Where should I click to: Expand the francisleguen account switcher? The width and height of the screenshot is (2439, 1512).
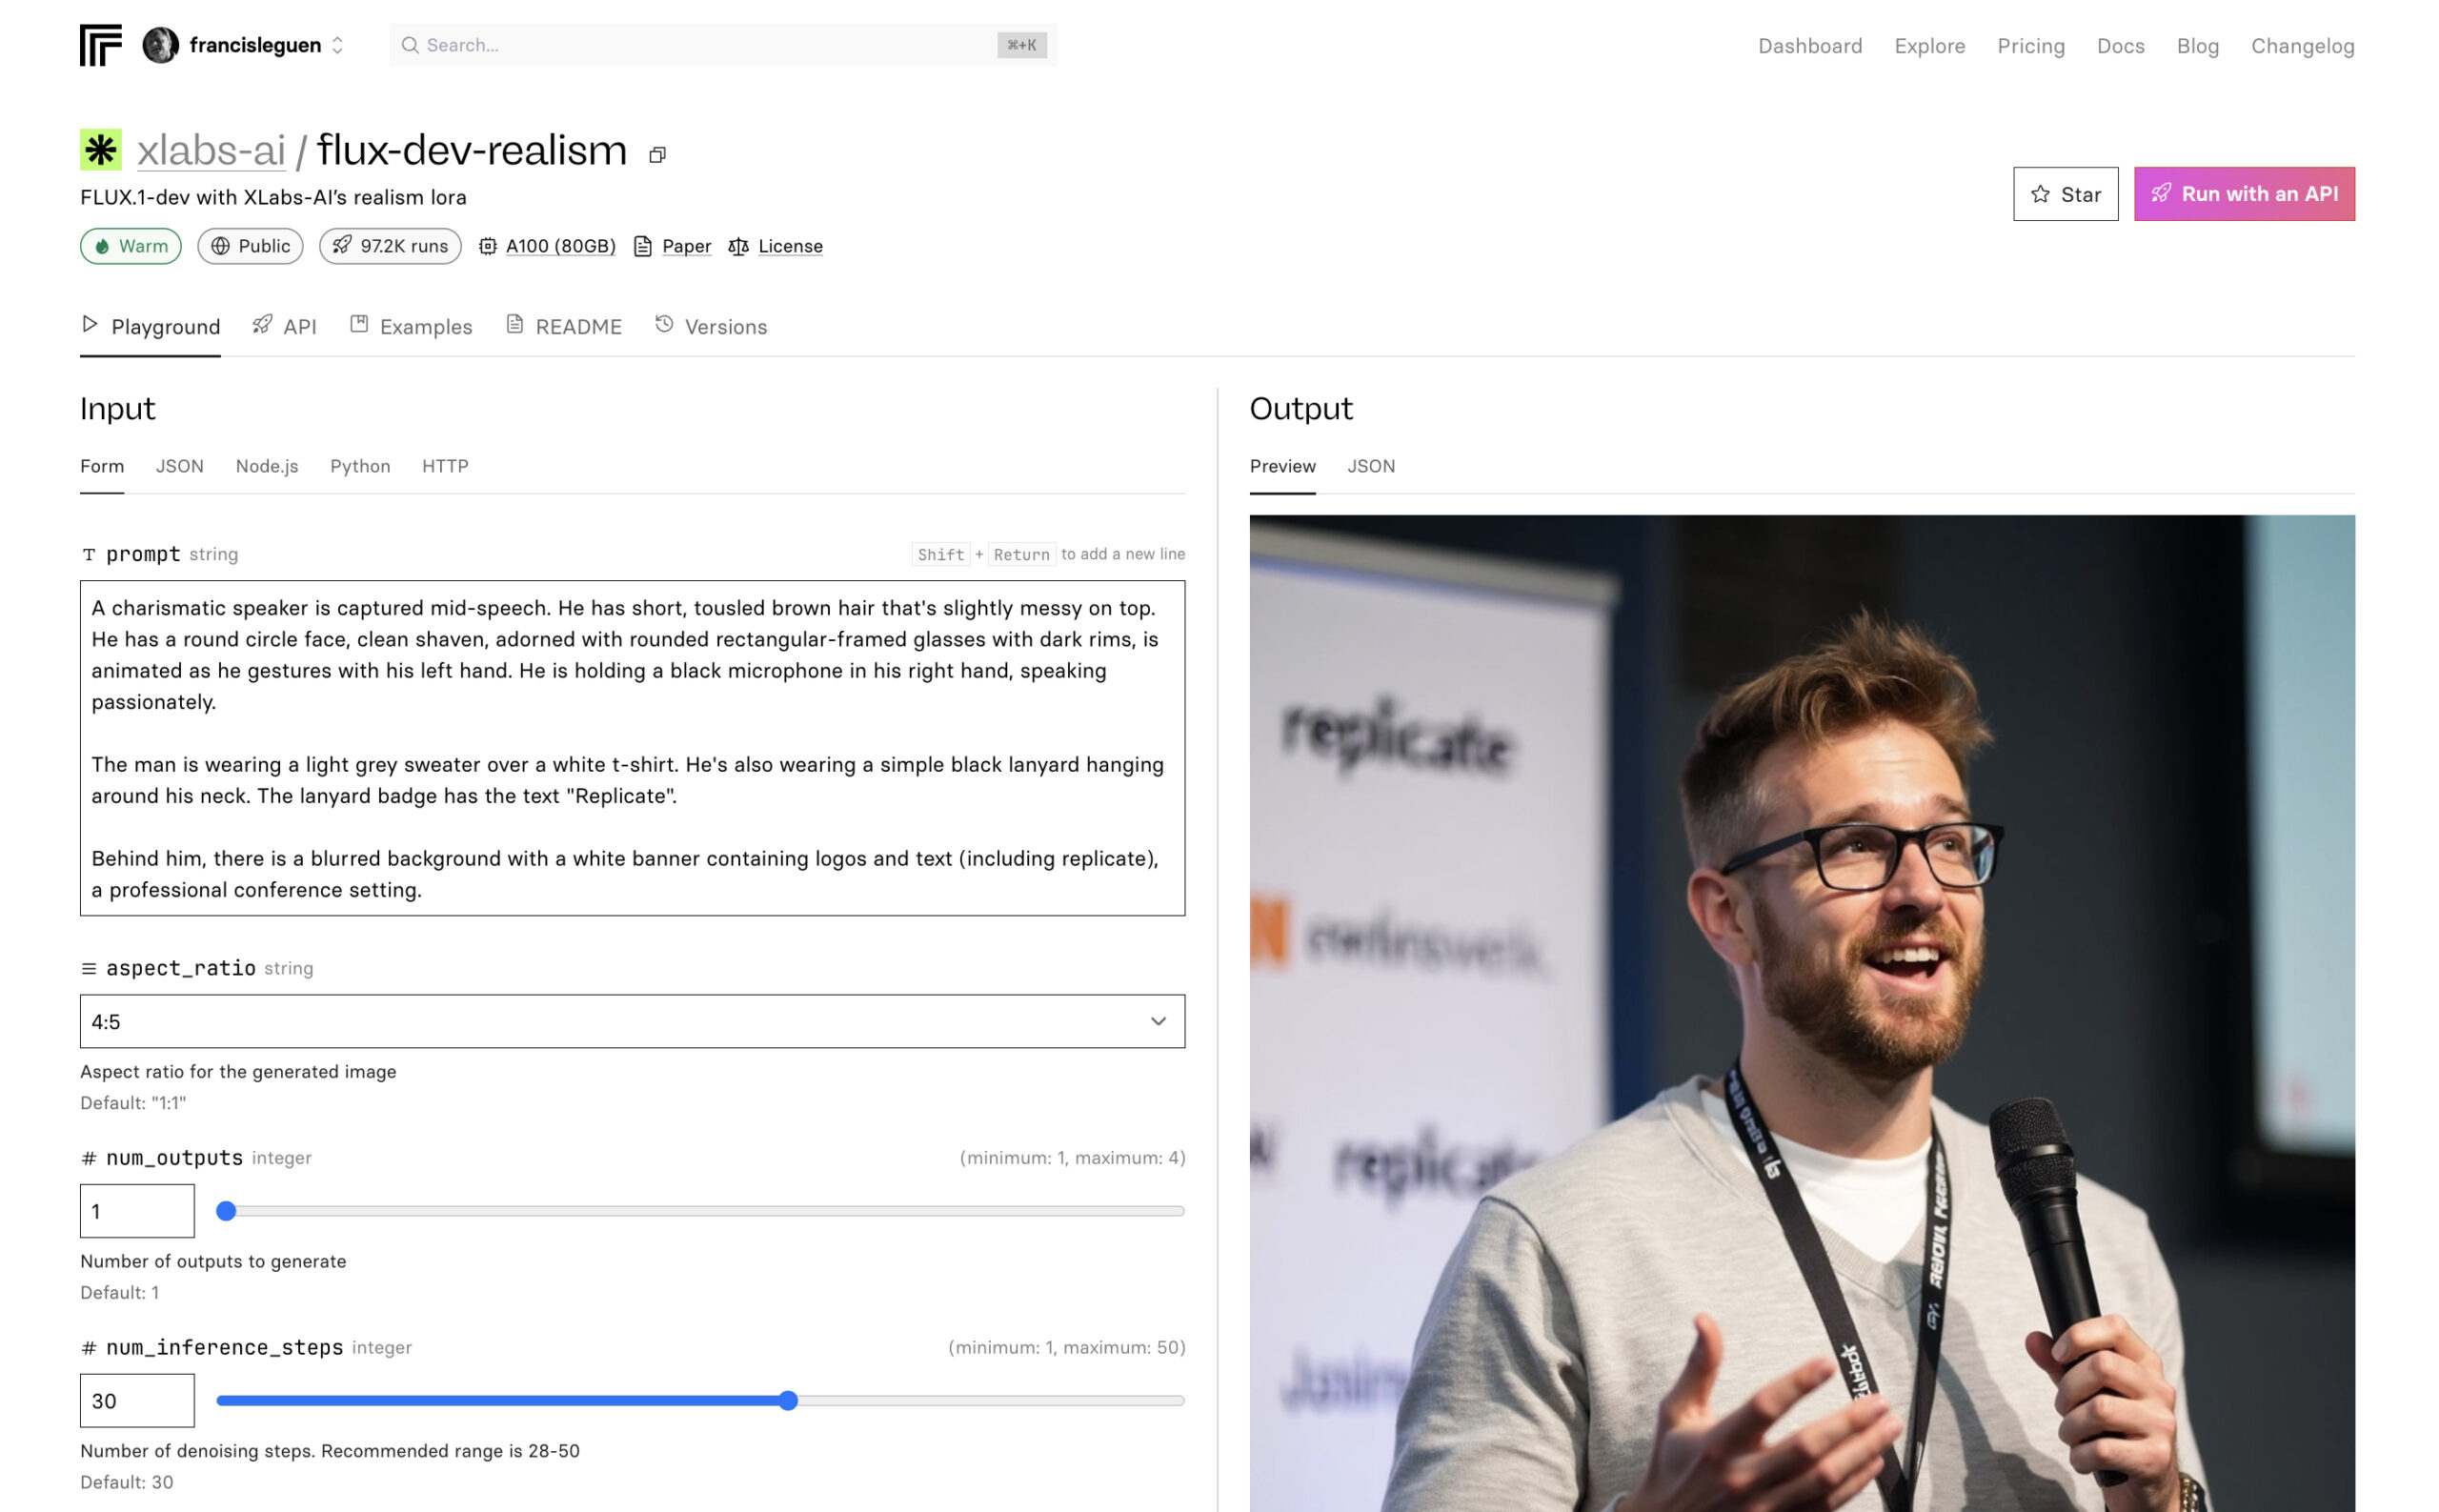337,45
